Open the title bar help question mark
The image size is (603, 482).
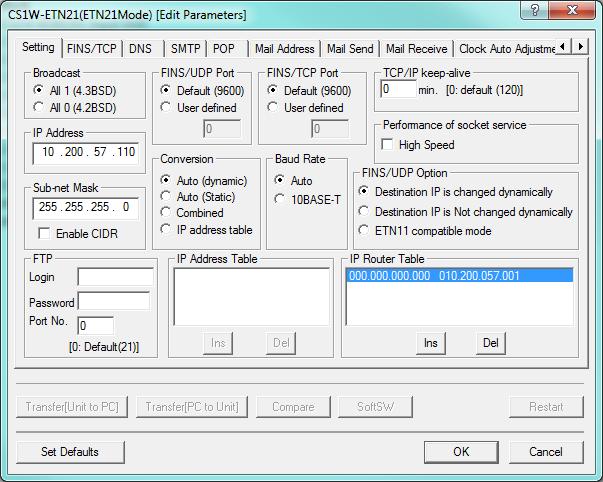tap(535, 10)
